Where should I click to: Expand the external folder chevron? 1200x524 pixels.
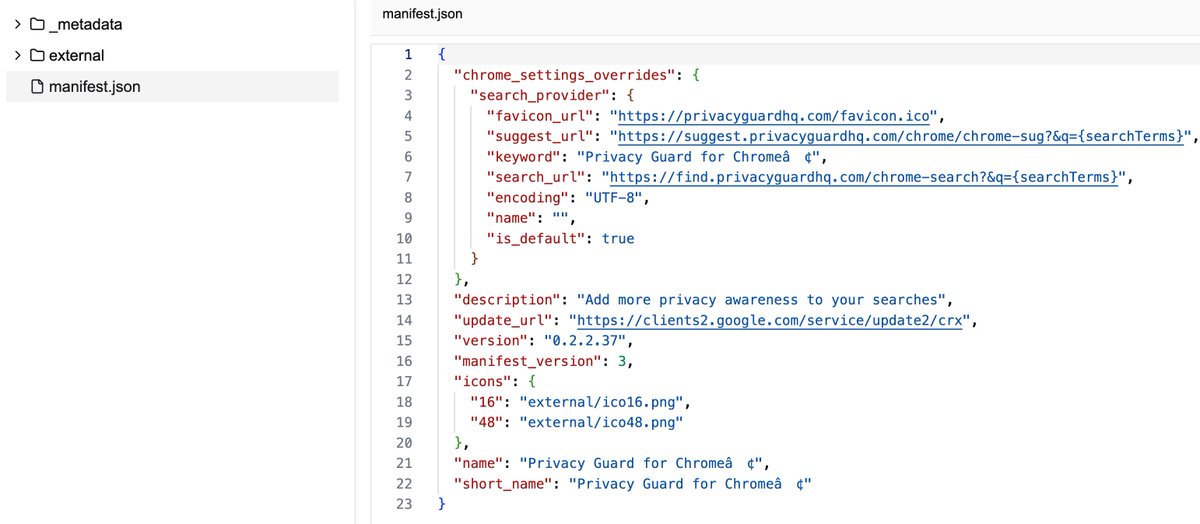18,55
